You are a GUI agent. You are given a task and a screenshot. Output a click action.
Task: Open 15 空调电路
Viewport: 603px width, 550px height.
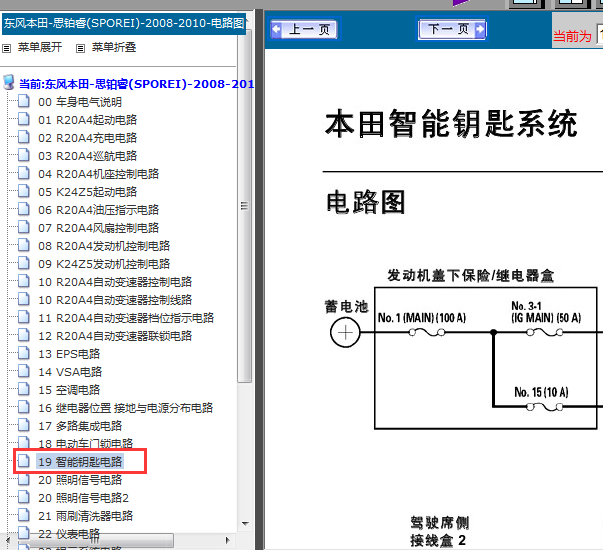[x=69, y=390]
